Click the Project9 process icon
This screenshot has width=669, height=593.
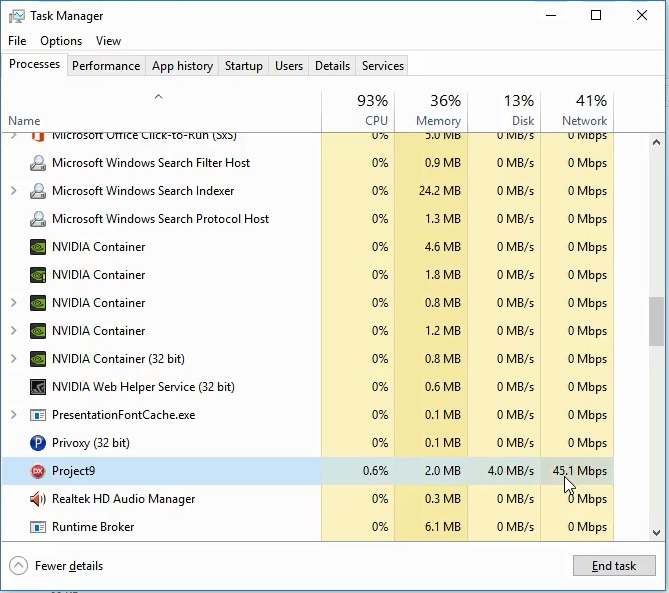pos(38,471)
